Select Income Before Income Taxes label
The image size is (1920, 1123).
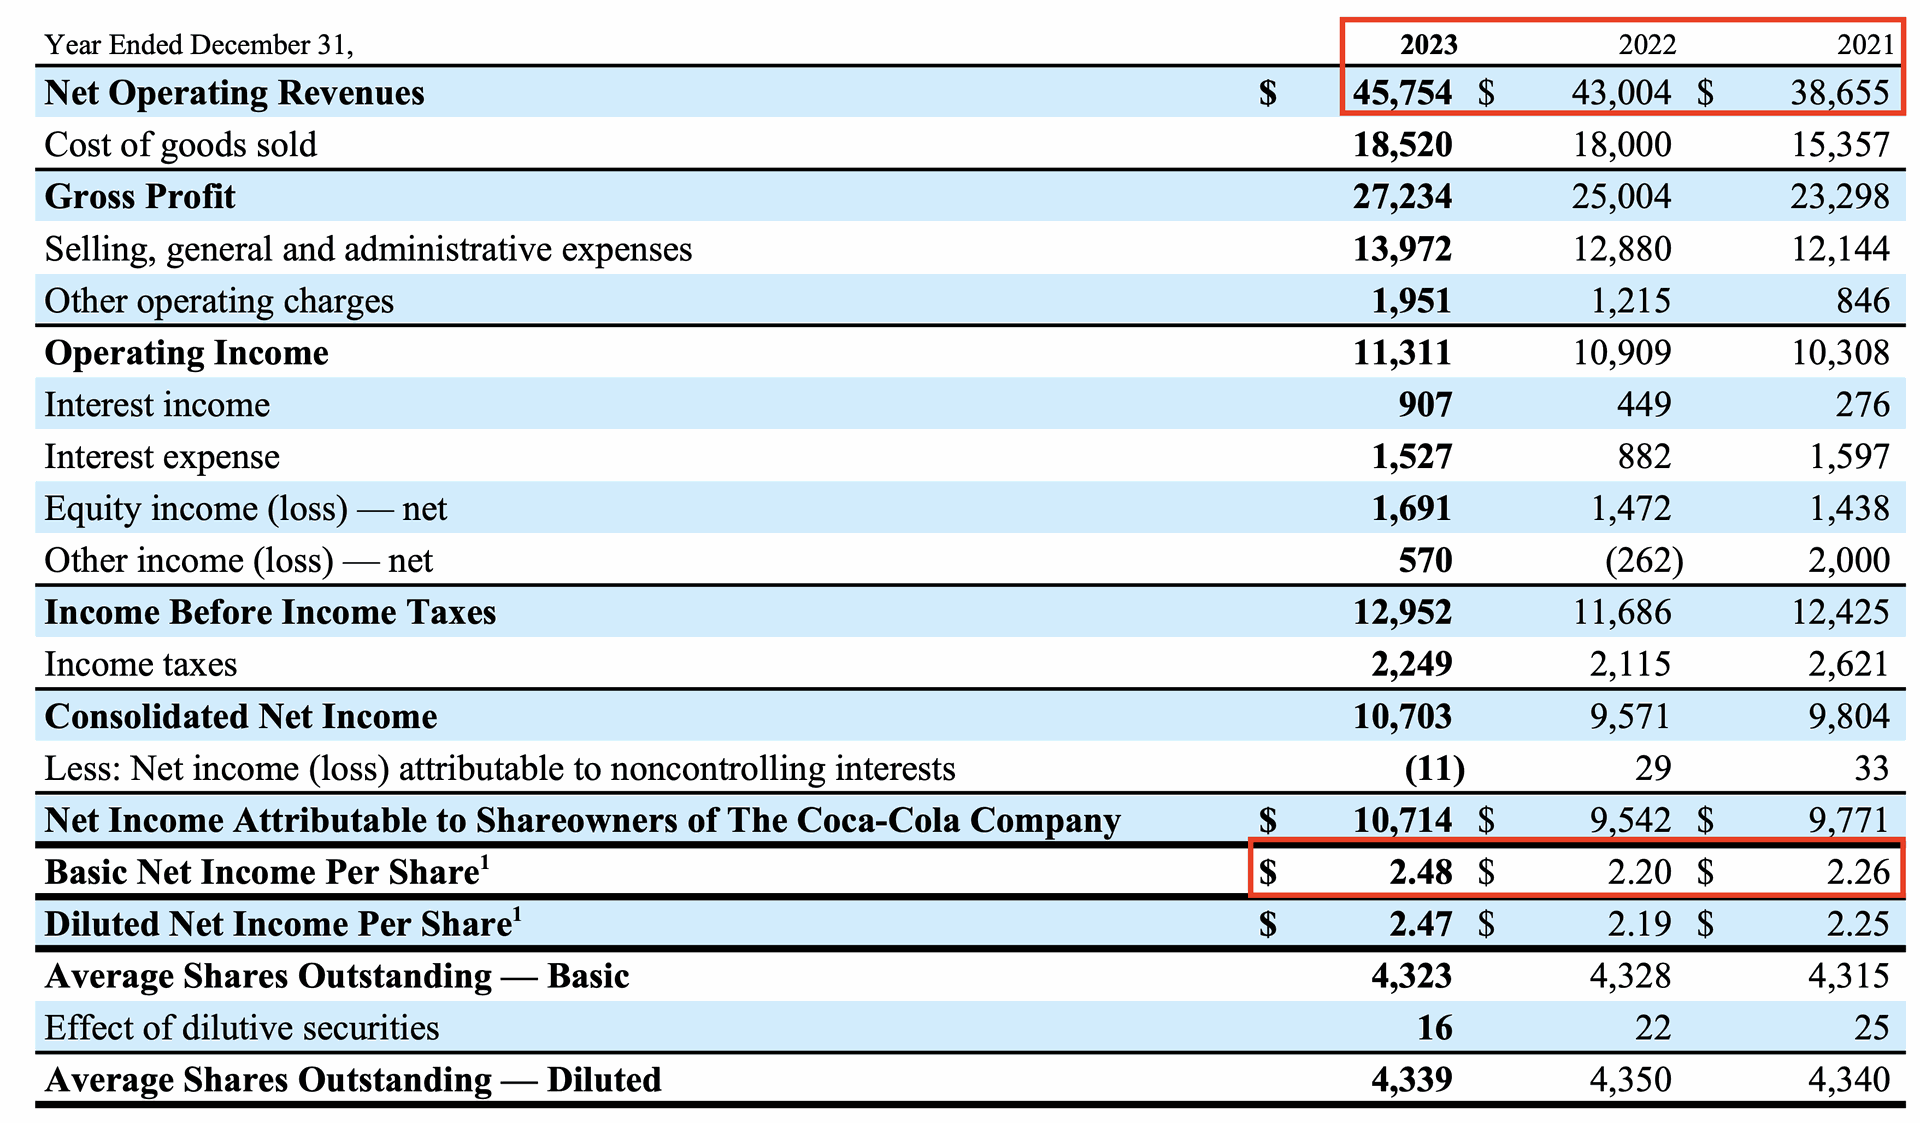pos(270,613)
